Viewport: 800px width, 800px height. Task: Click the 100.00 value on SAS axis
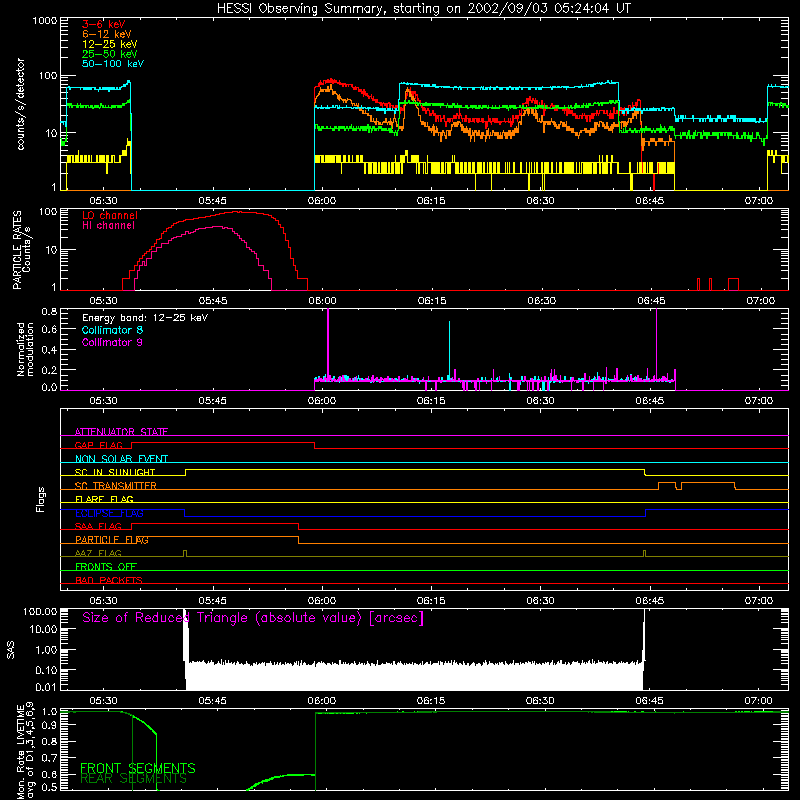[40, 611]
